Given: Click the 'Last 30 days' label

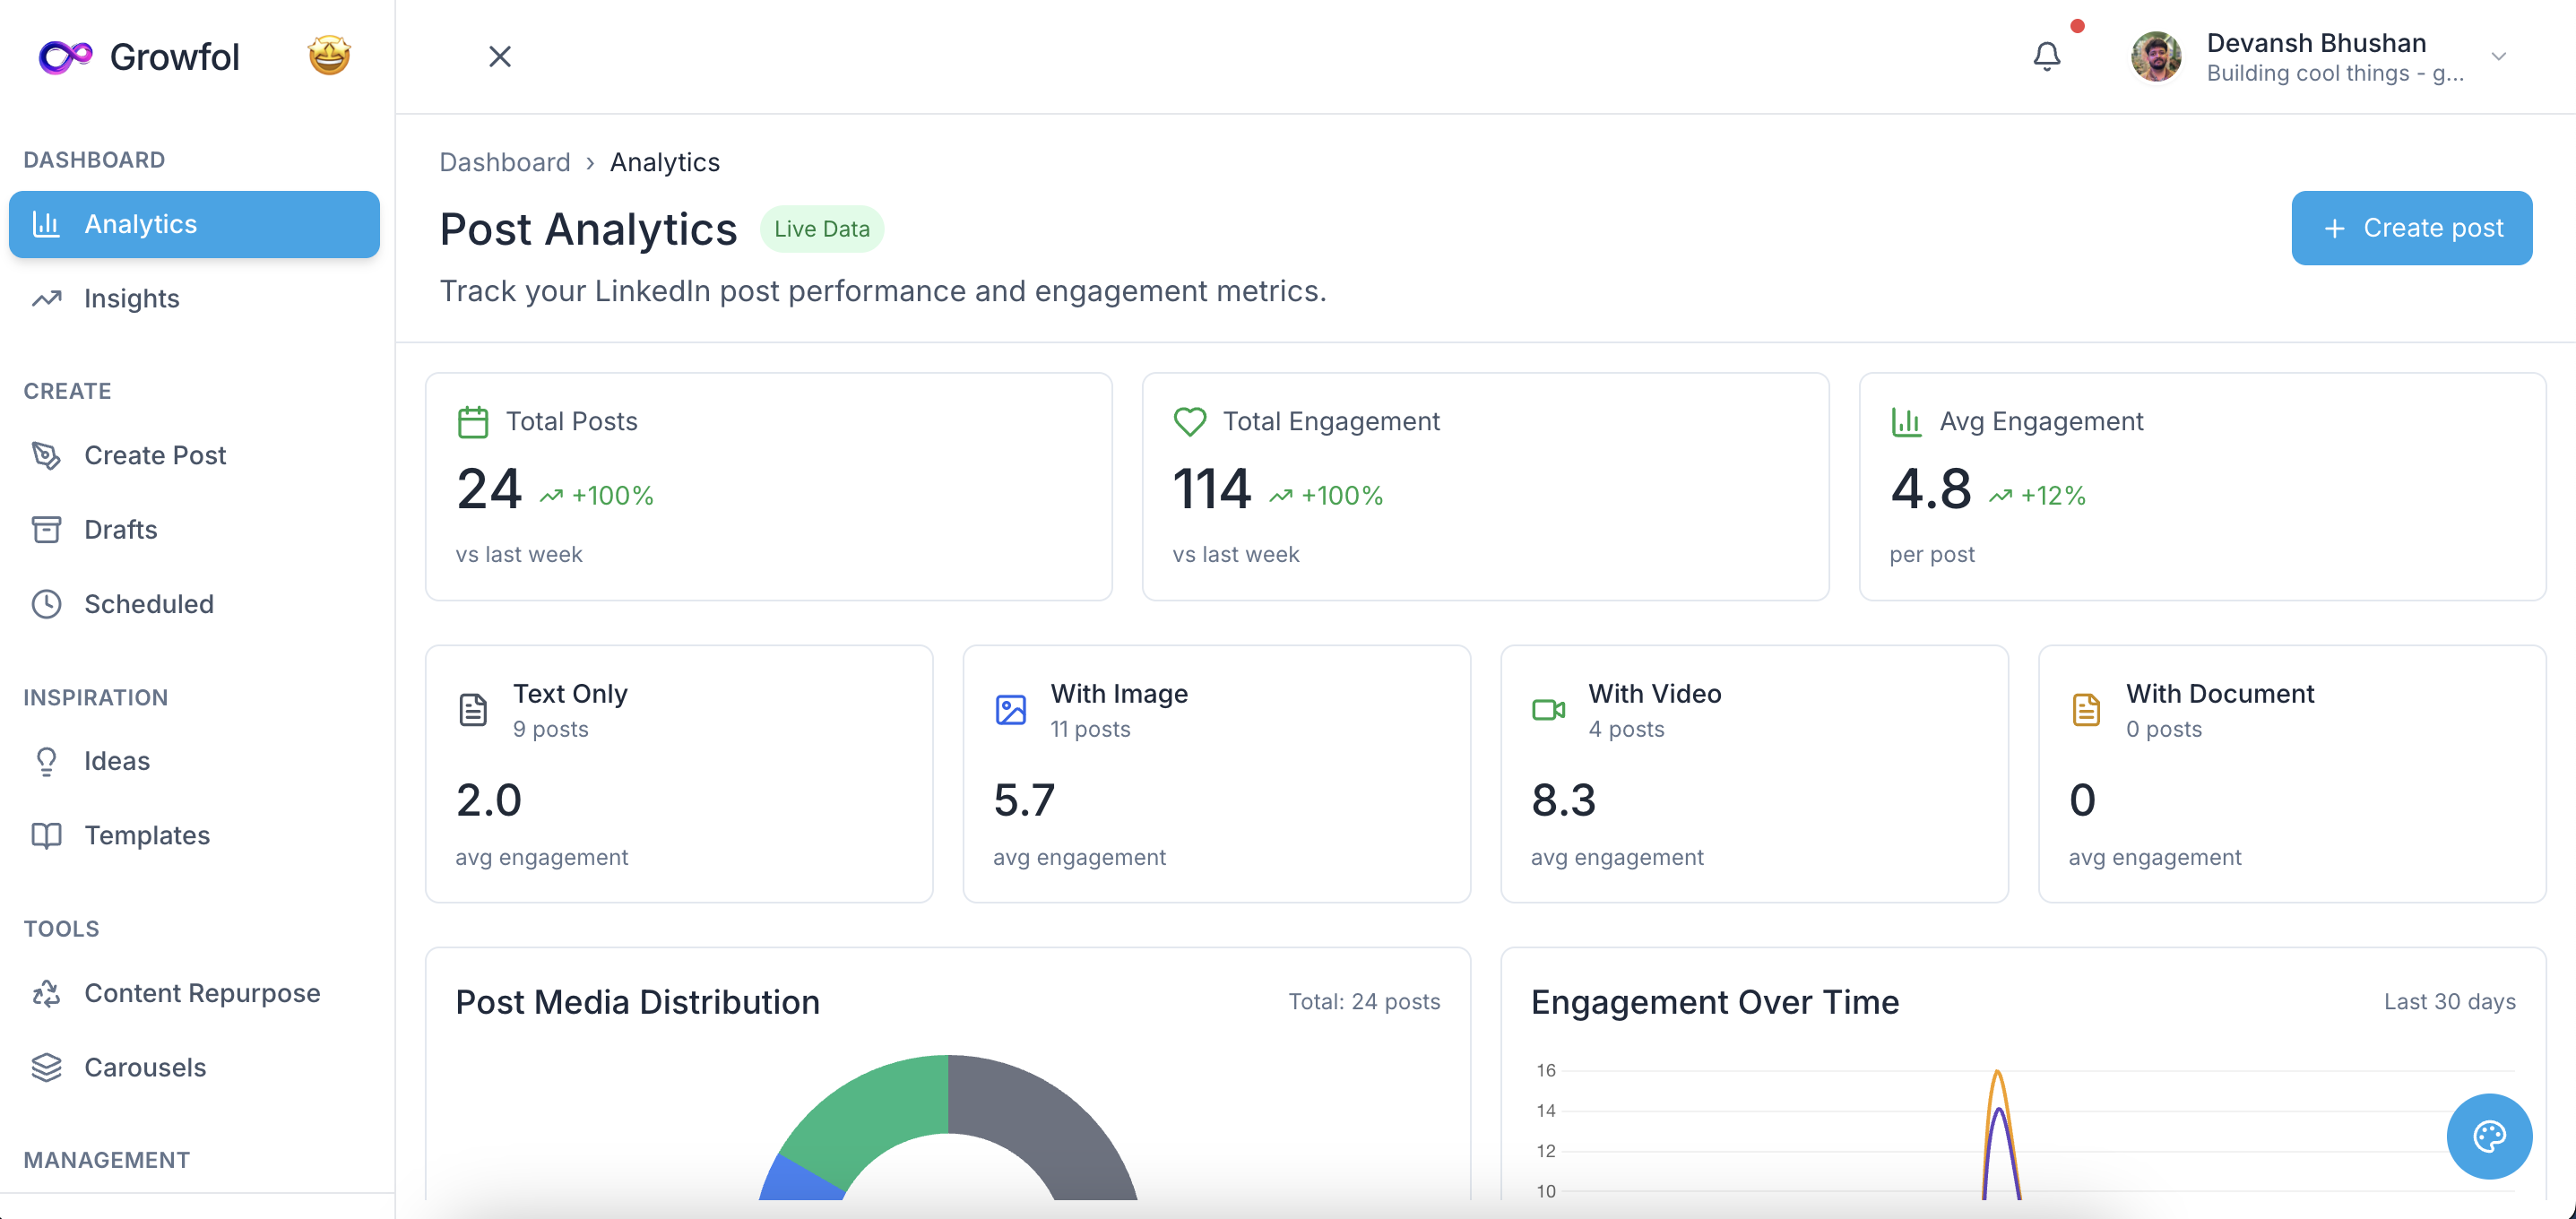Looking at the screenshot, I should pos(2450,1002).
